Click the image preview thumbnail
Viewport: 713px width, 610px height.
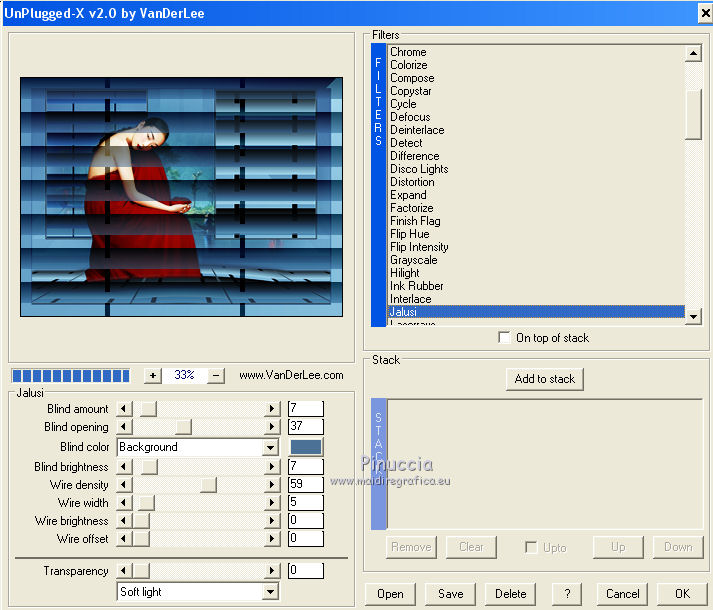click(181, 197)
